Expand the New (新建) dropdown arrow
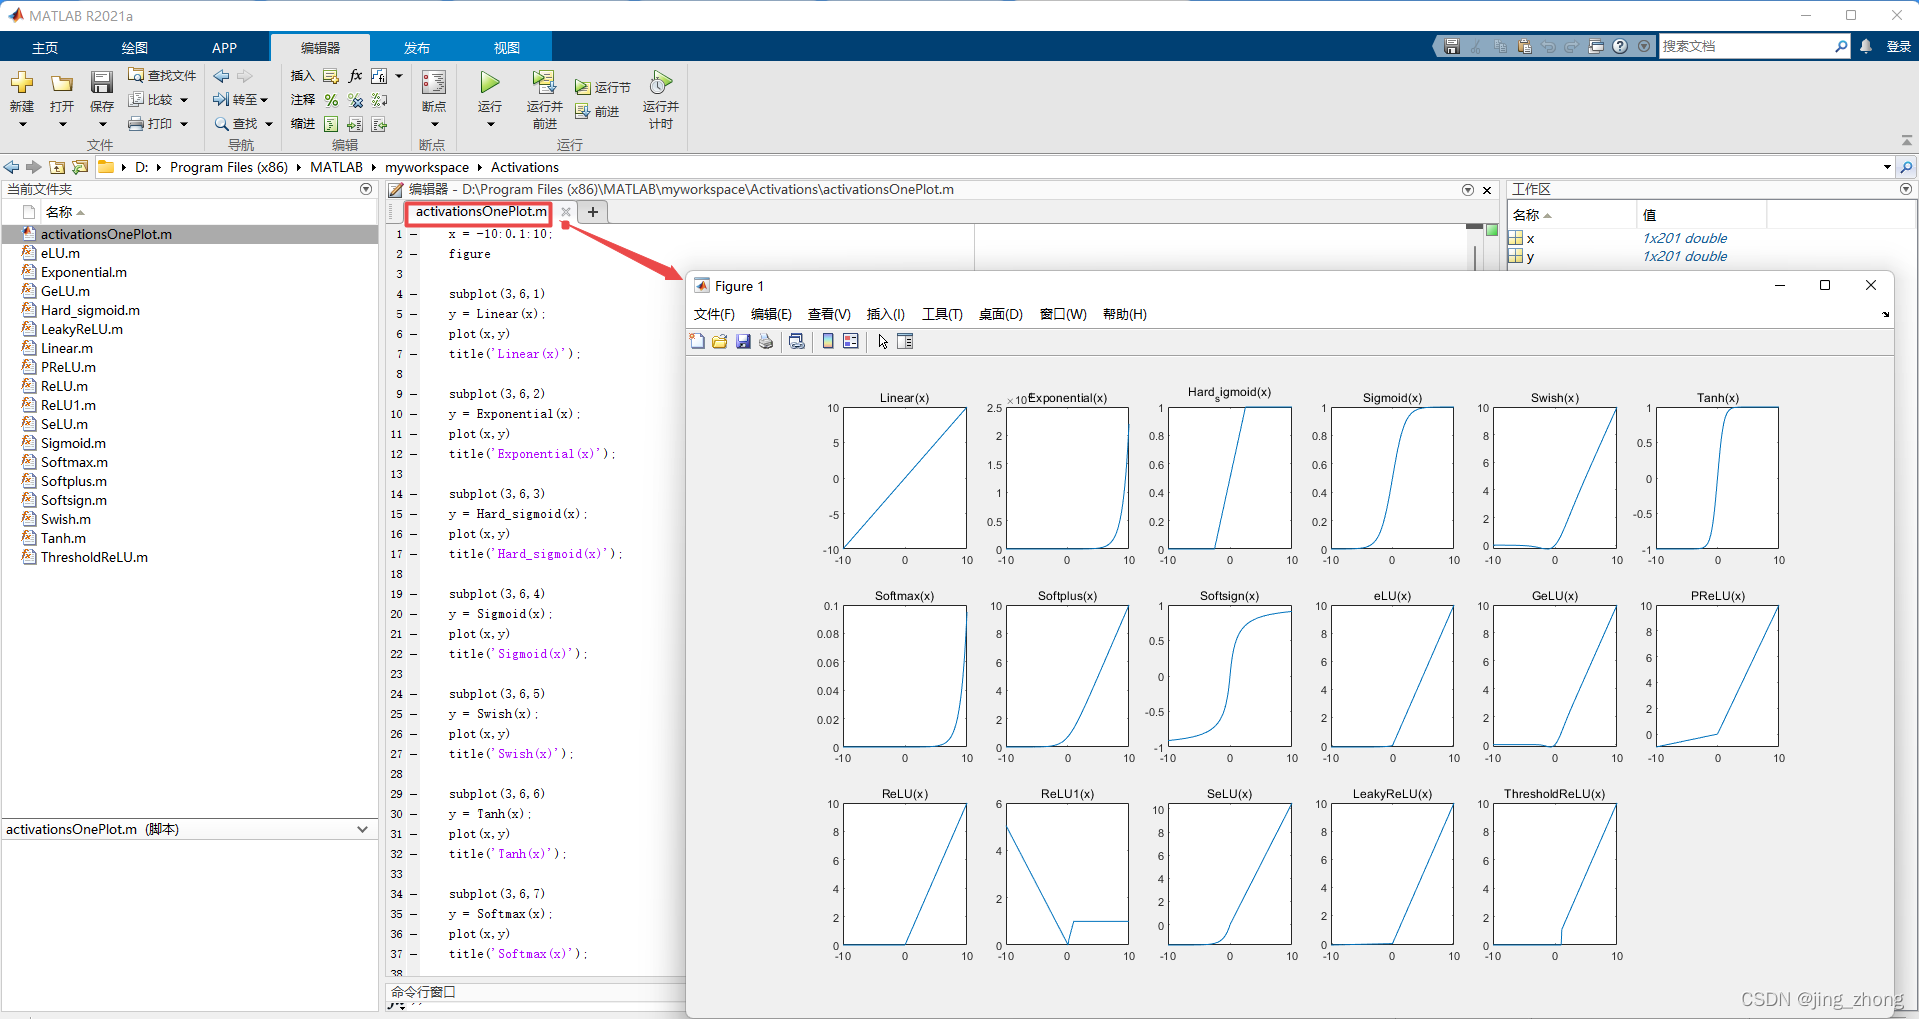1919x1019 pixels. tap(22, 125)
